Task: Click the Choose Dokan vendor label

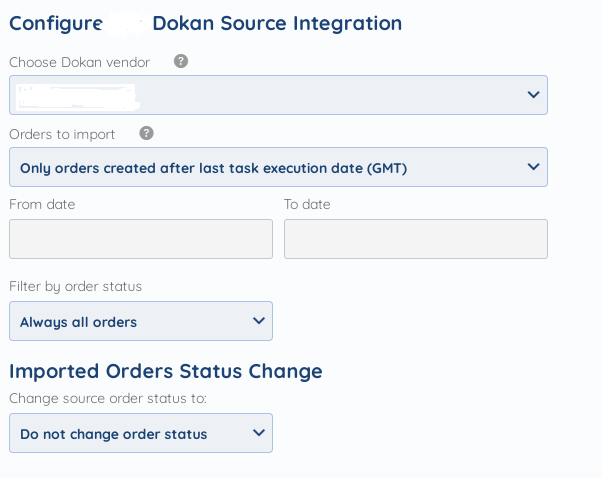Action: click(79, 62)
